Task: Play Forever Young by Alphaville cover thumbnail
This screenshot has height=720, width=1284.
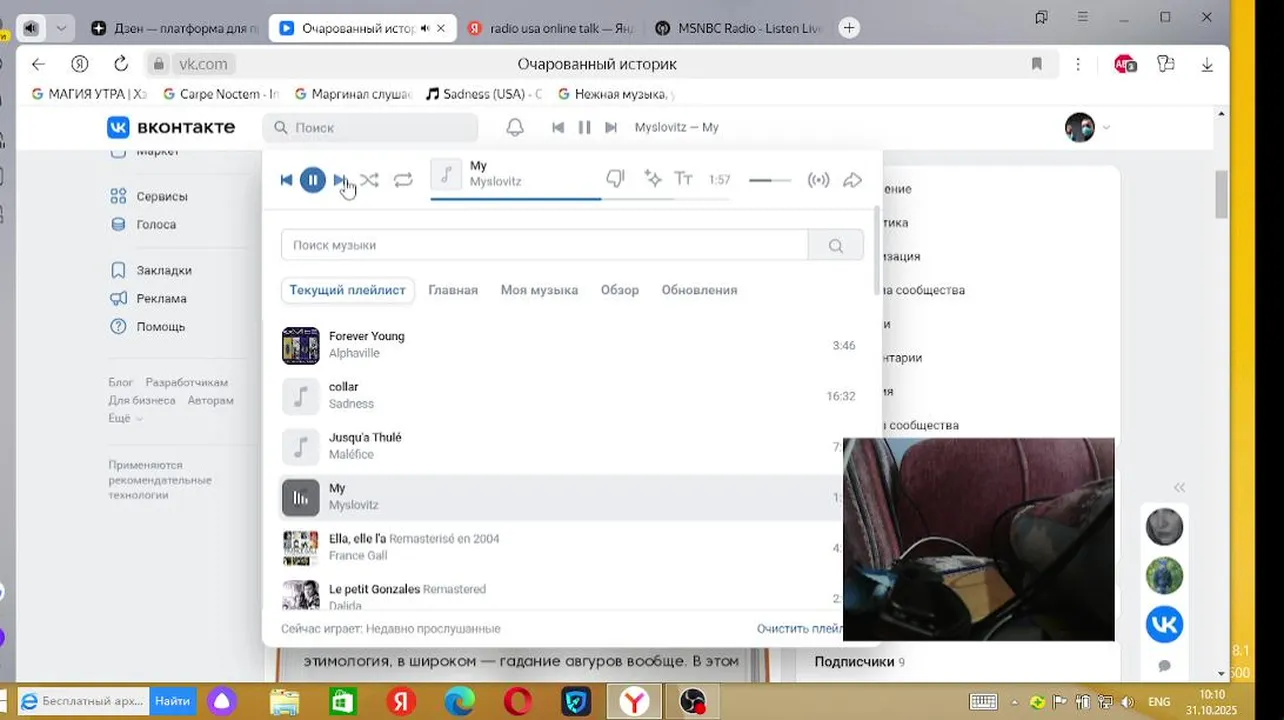Action: (301, 345)
